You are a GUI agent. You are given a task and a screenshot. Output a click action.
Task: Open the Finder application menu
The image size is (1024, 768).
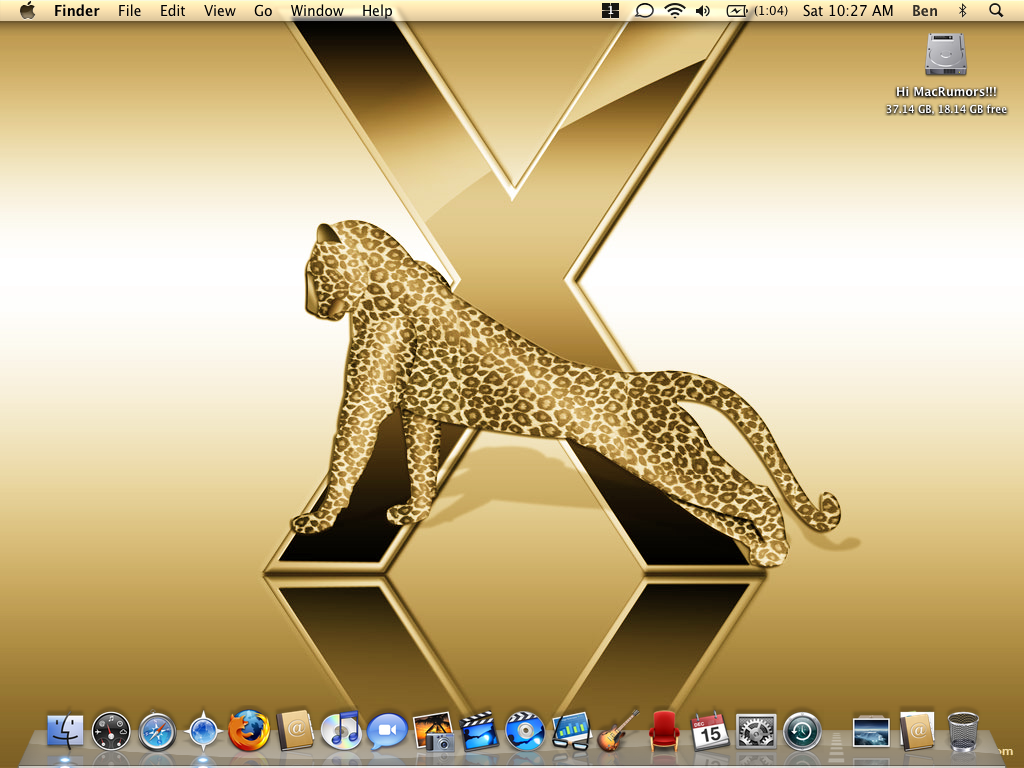pyautogui.click(x=76, y=10)
